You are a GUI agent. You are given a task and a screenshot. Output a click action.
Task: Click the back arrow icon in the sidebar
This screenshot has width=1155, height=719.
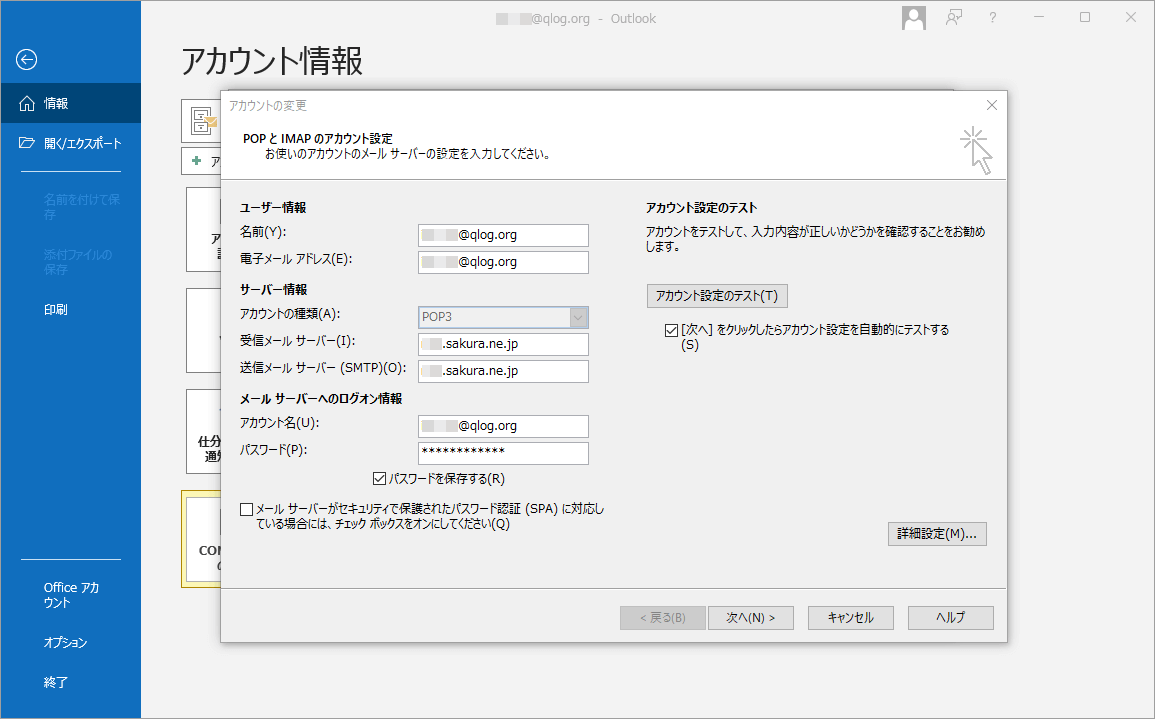27,60
